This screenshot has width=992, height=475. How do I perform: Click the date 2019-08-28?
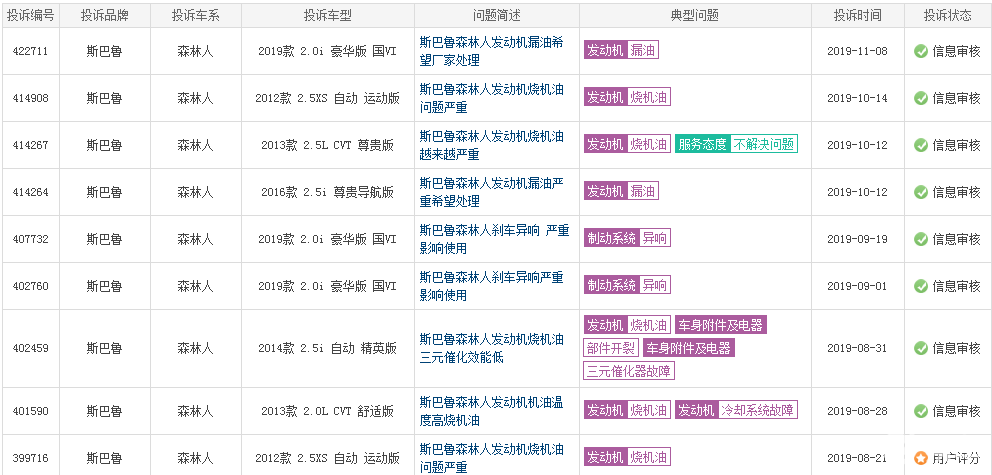point(857,411)
